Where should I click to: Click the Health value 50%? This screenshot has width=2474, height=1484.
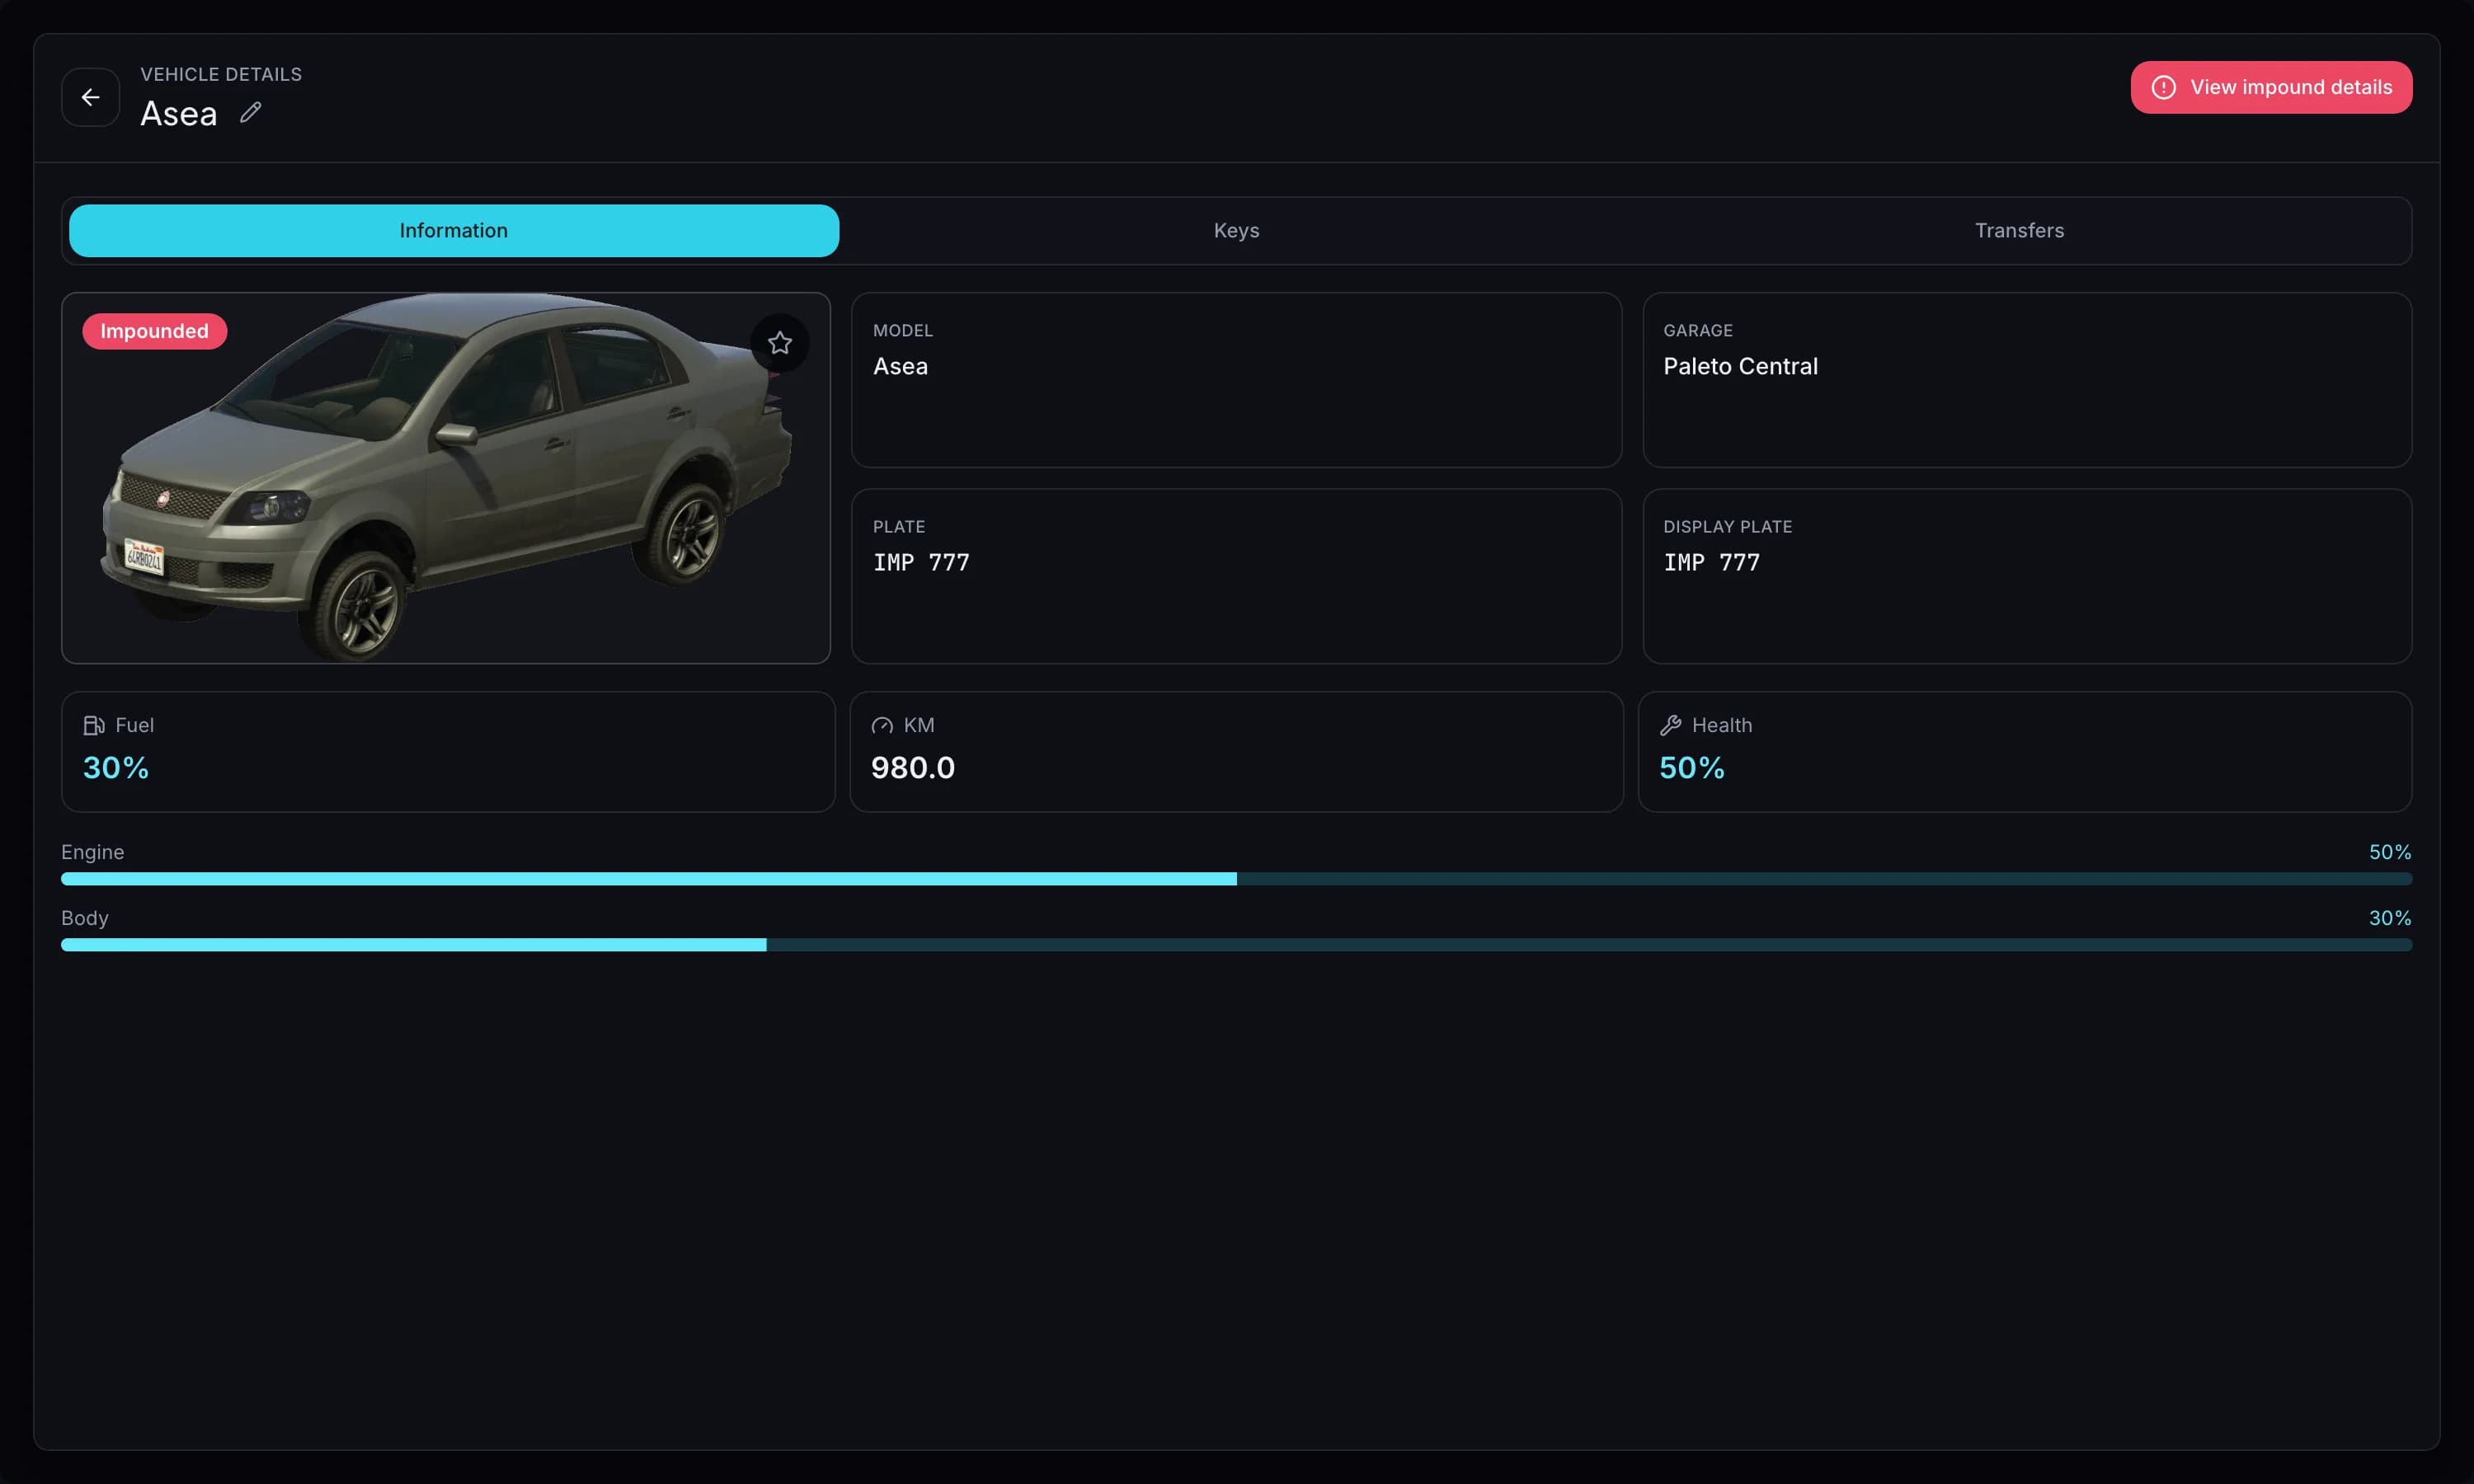pos(1692,768)
